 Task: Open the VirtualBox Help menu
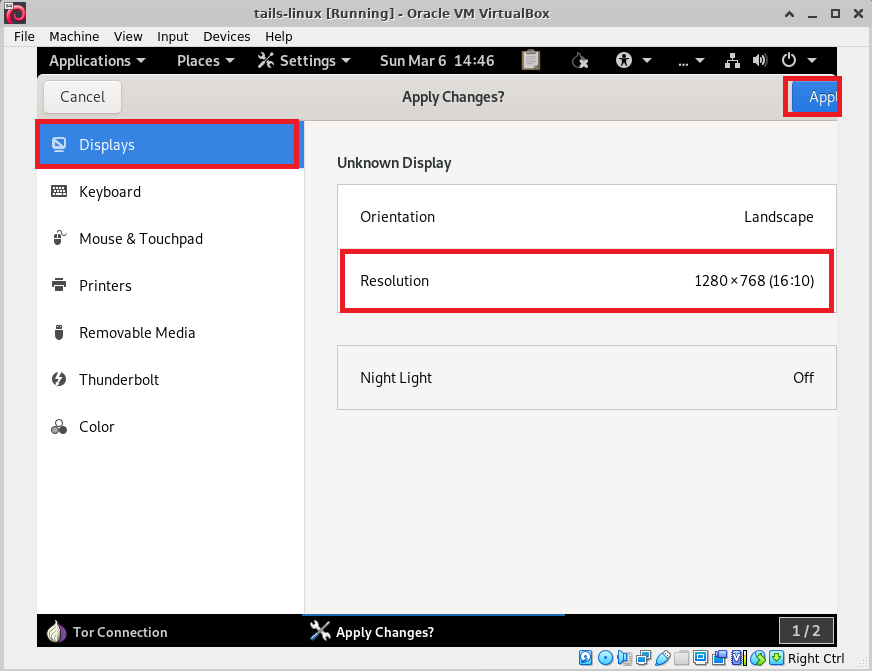tap(279, 37)
